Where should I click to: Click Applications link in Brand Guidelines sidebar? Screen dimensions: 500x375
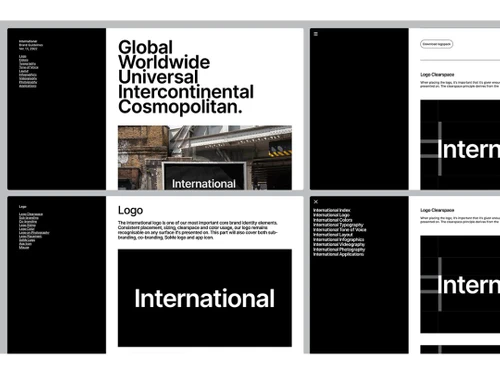pyautogui.click(x=28, y=86)
